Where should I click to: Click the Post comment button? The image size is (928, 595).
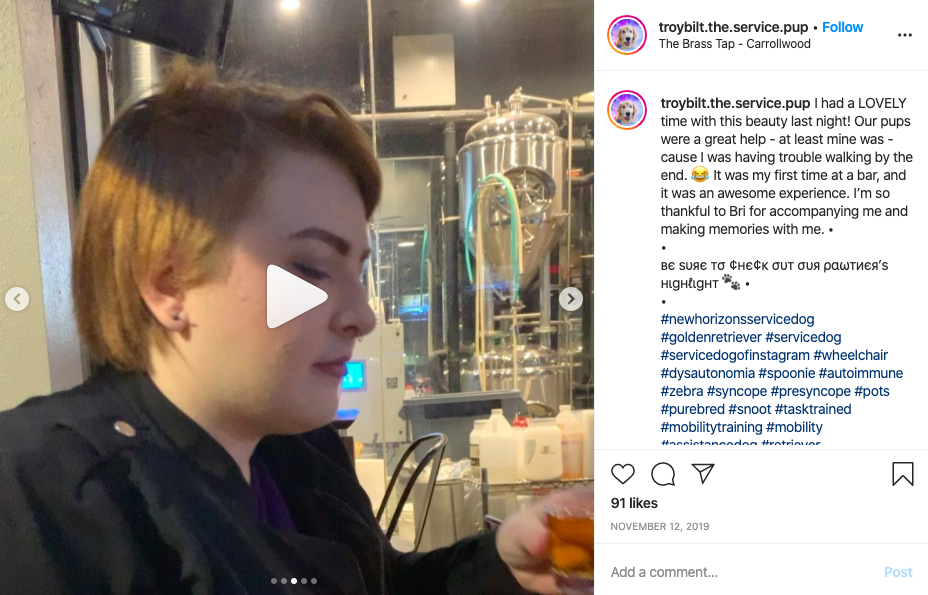(898, 572)
